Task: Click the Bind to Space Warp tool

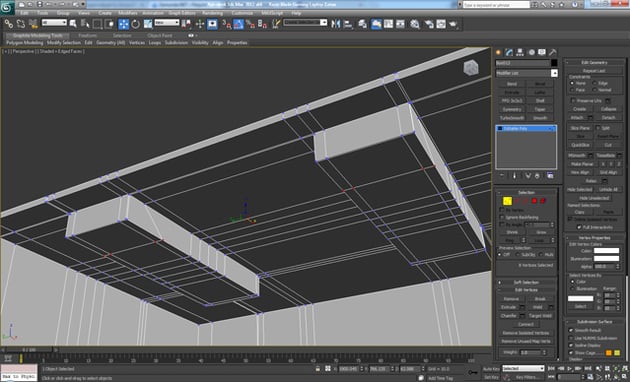Action: click(33, 24)
